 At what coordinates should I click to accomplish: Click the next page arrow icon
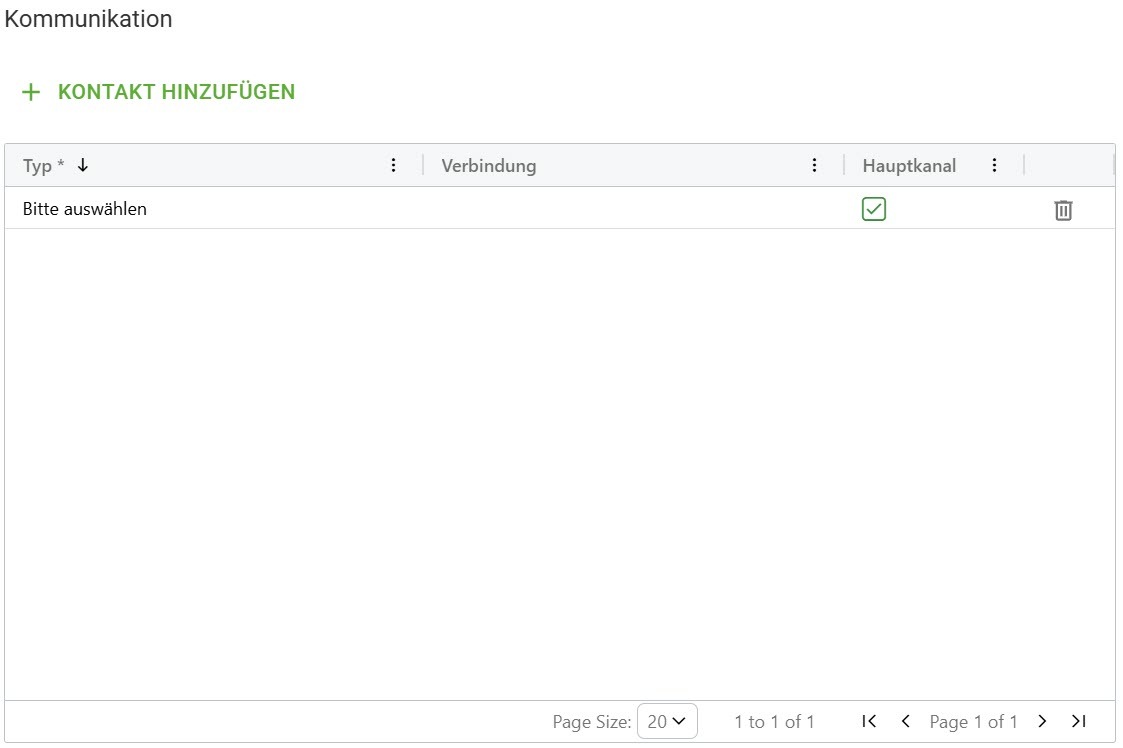click(1042, 721)
